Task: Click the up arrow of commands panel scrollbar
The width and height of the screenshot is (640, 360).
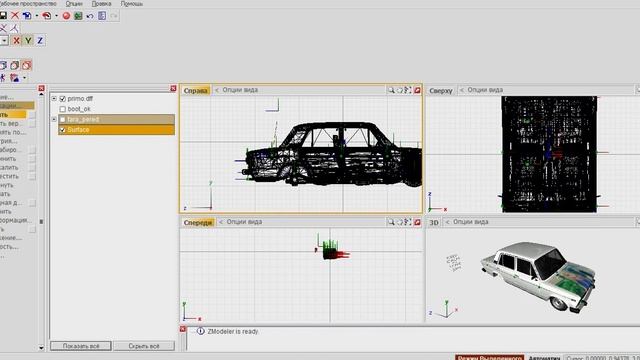Action: (41, 94)
